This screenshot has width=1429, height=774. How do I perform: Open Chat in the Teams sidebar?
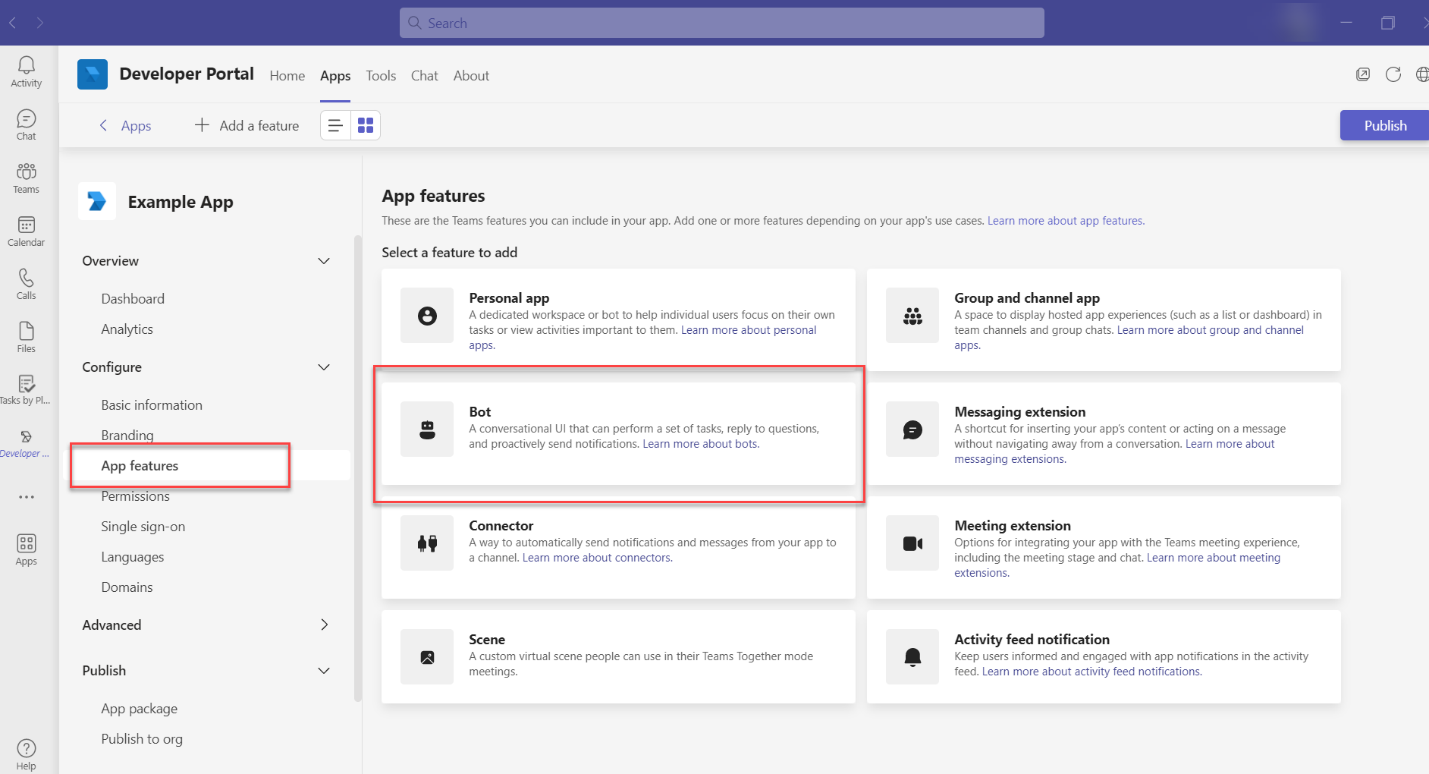pyautogui.click(x=26, y=124)
